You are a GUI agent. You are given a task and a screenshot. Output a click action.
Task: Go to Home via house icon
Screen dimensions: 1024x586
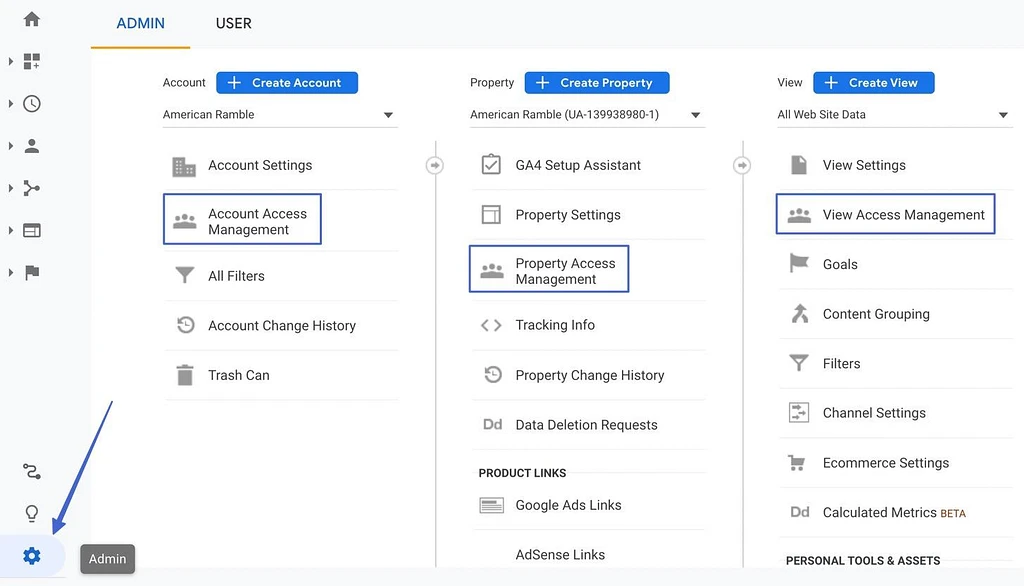pos(31,19)
